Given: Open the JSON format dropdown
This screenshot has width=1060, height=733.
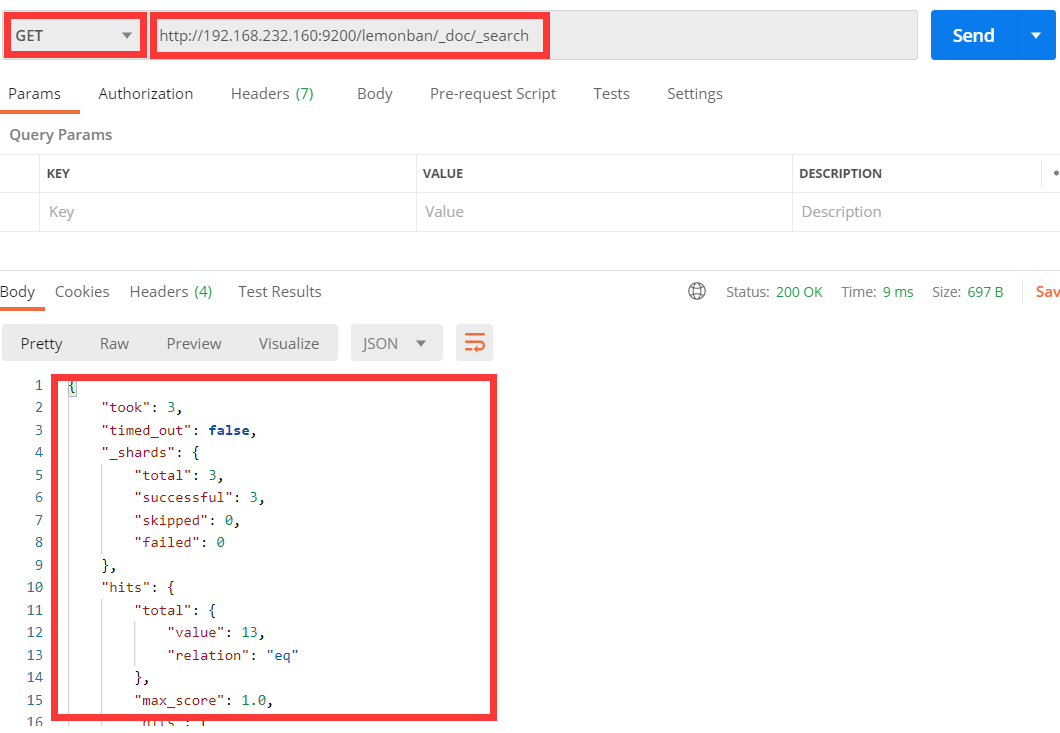Looking at the screenshot, I should pyautogui.click(x=396, y=343).
